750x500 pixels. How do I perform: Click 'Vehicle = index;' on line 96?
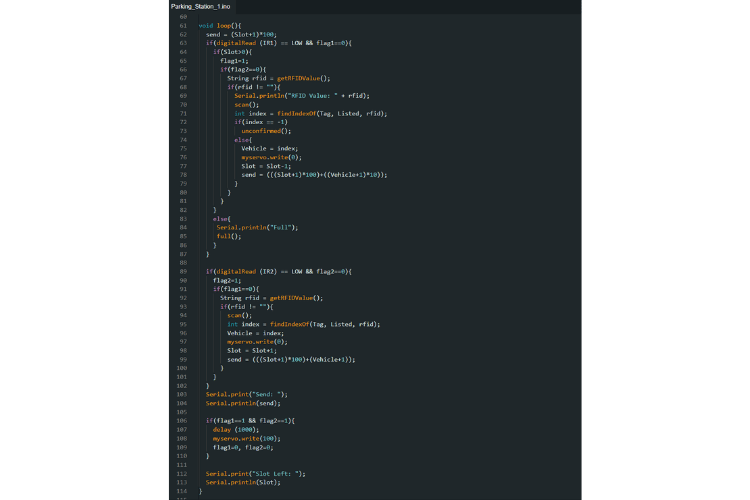point(255,333)
